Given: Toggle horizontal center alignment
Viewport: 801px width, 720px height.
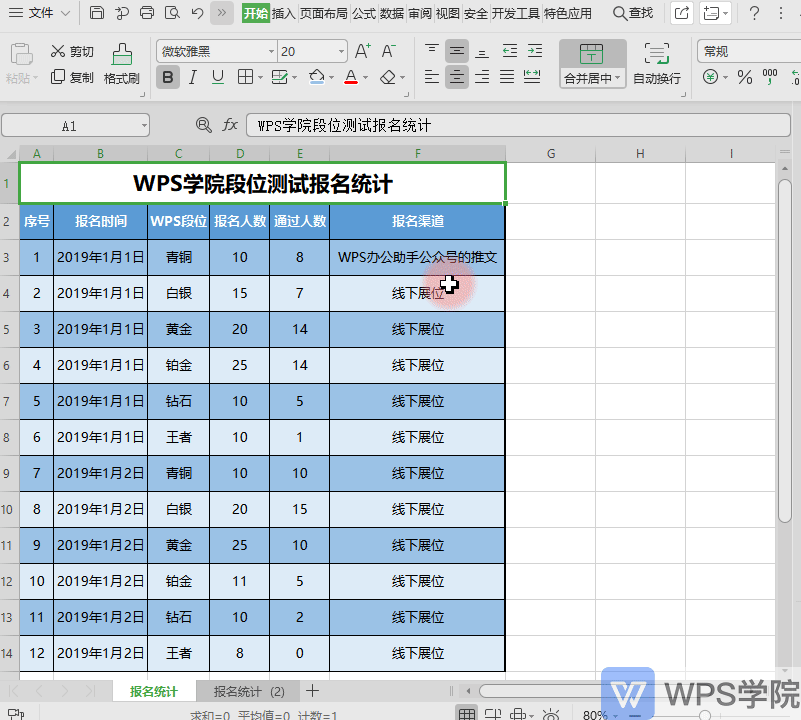Looking at the screenshot, I should pyautogui.click(x=457, y=77).
